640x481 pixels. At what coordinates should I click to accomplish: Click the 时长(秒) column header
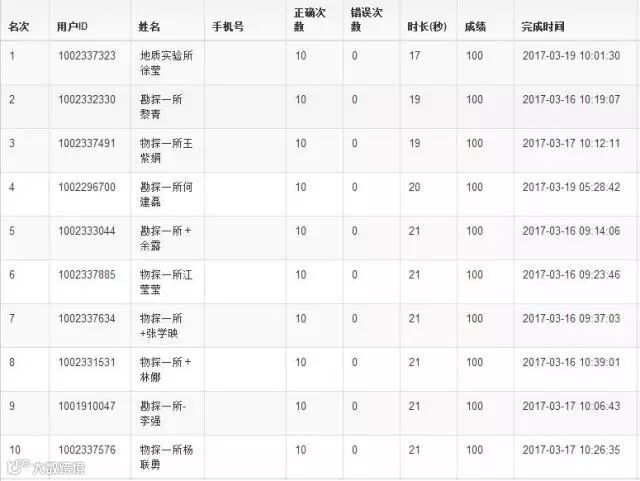(x=427, y=27)
